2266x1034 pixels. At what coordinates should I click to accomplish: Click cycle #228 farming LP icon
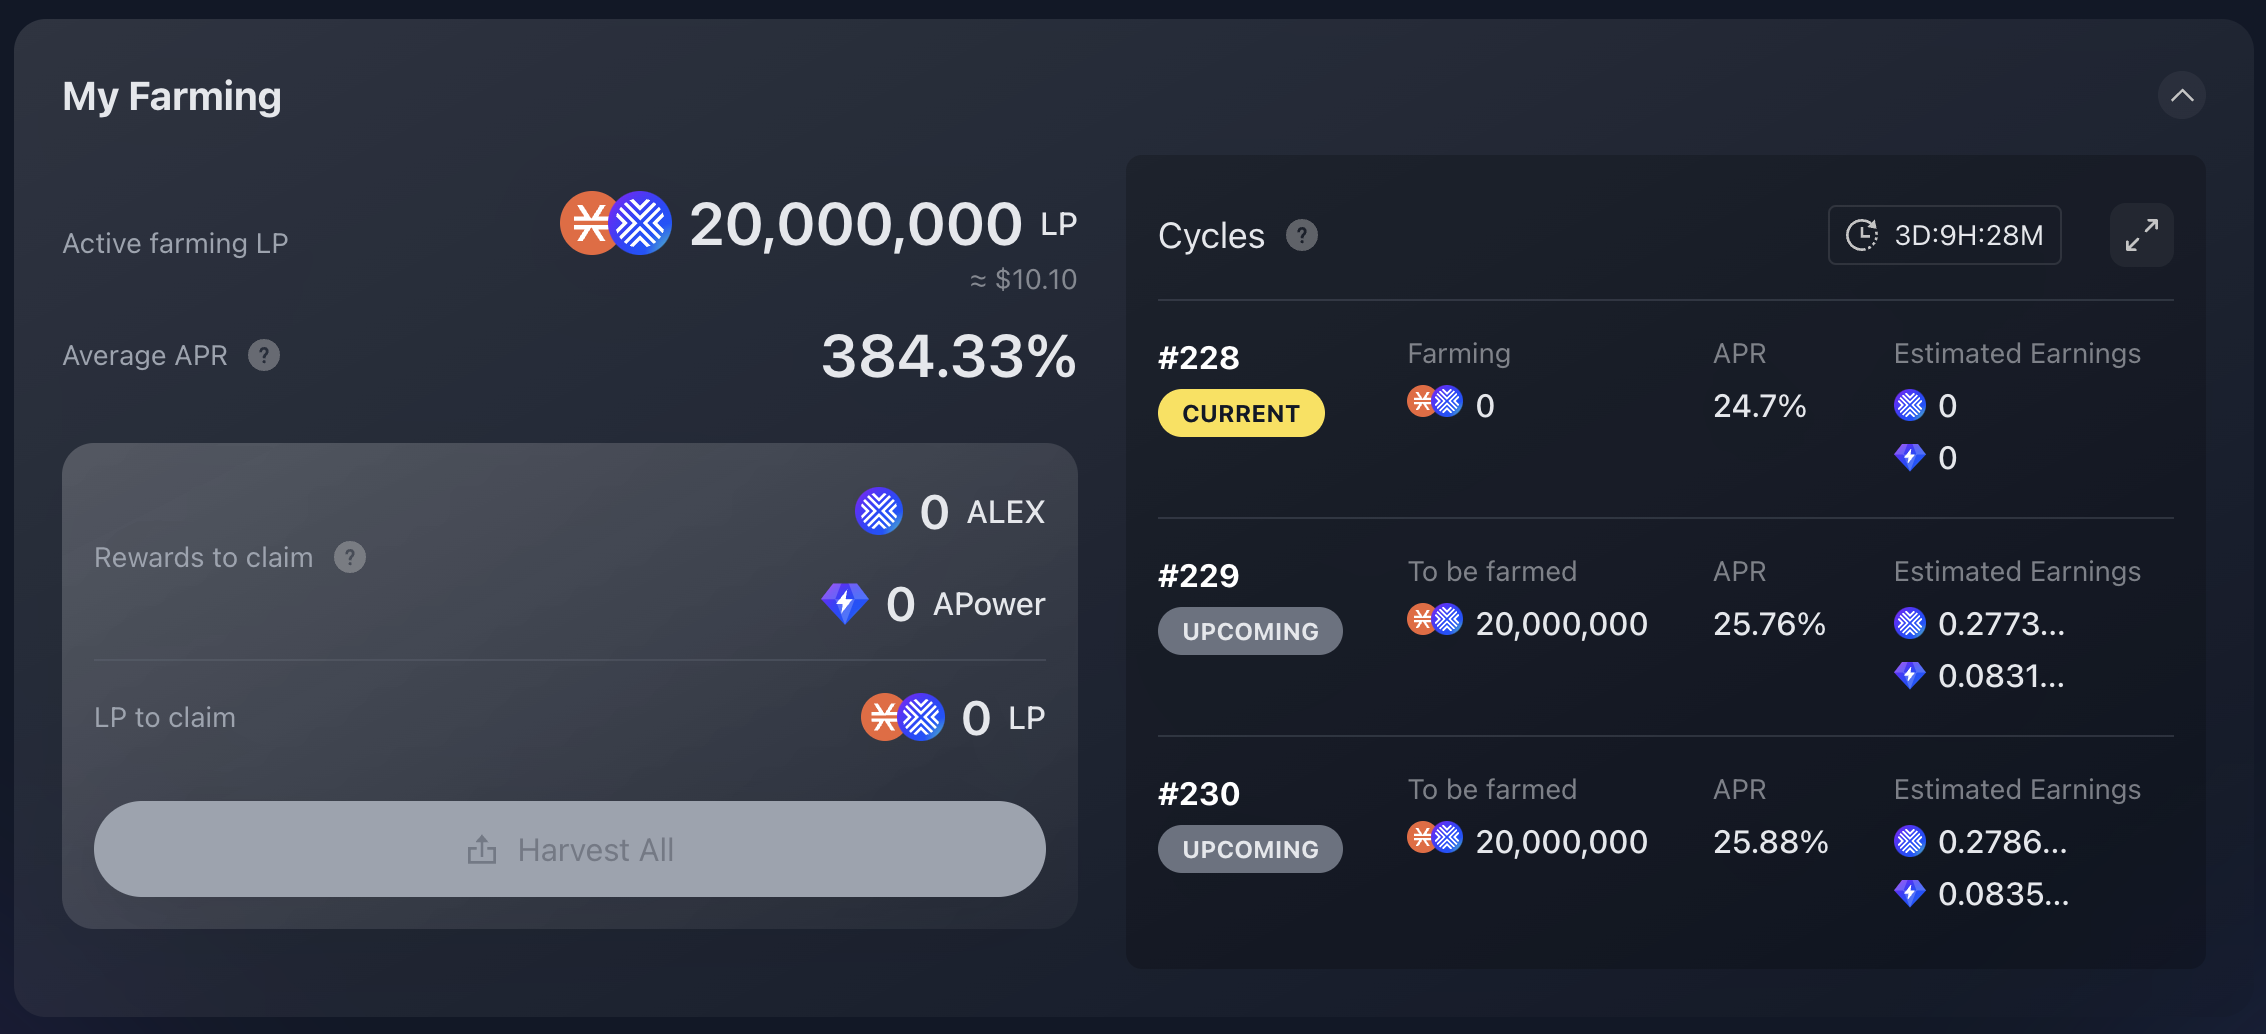[x=1435, y=402]
